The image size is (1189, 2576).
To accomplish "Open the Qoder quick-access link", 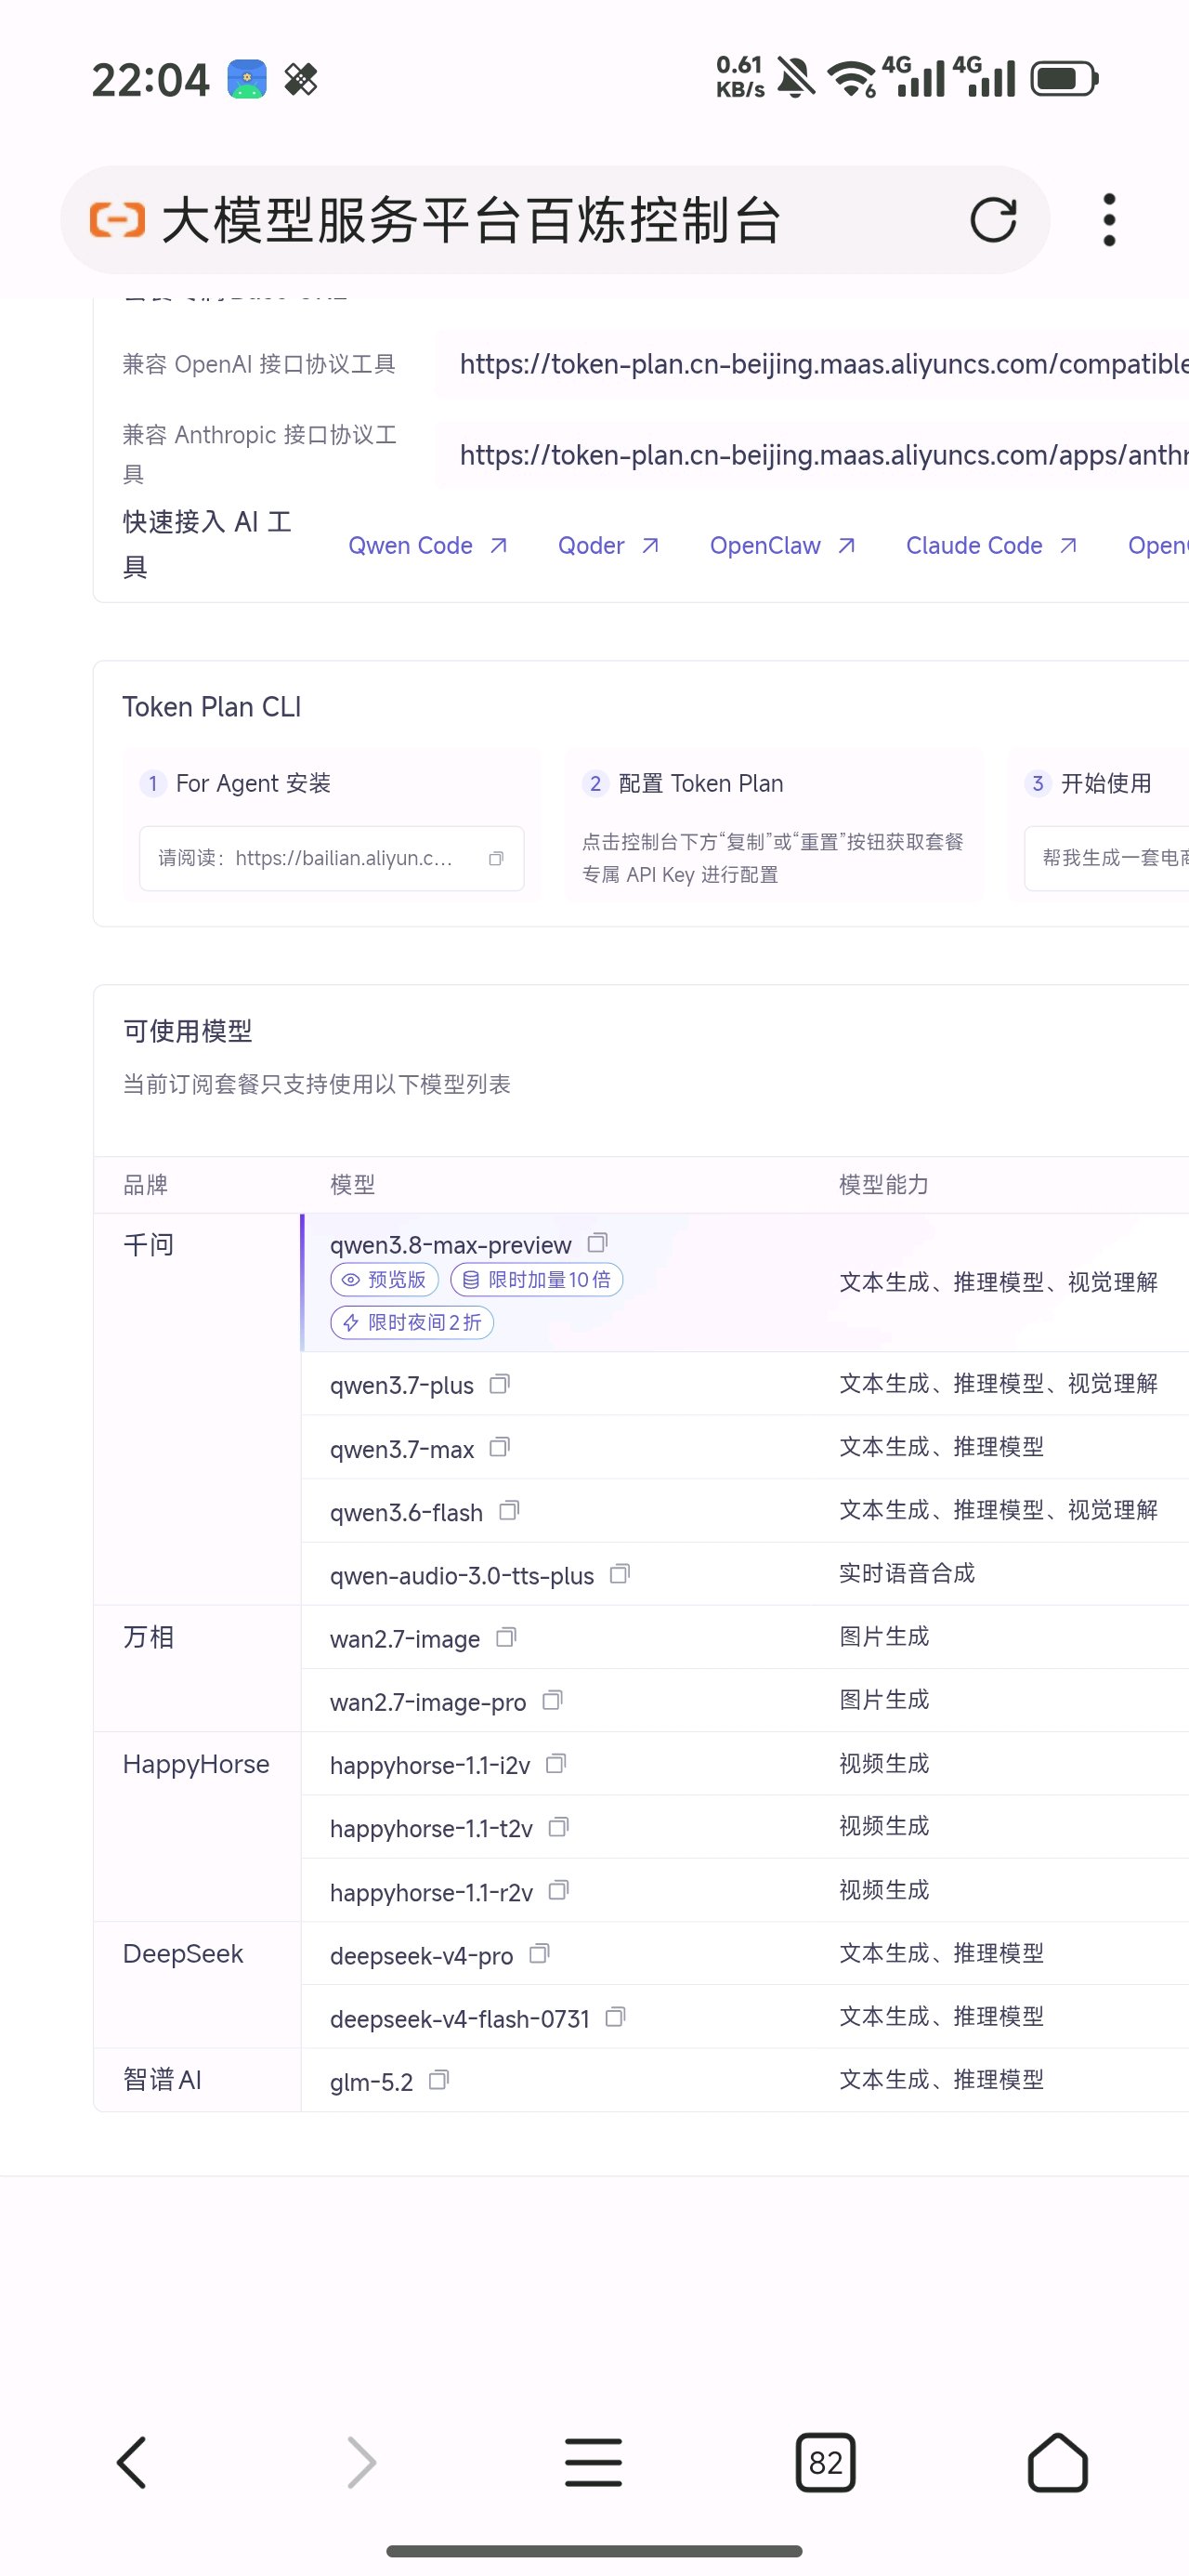I will pos(608,546).
